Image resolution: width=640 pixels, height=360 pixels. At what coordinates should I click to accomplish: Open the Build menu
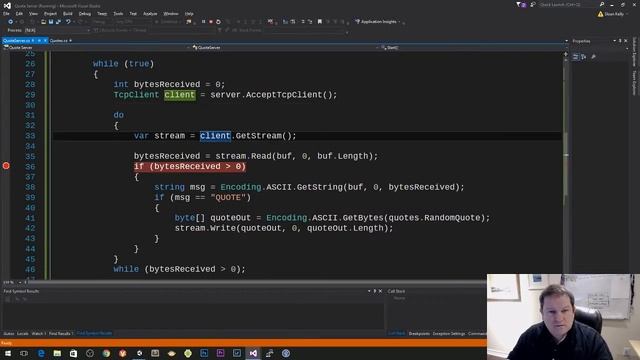(x=68, y=13)
